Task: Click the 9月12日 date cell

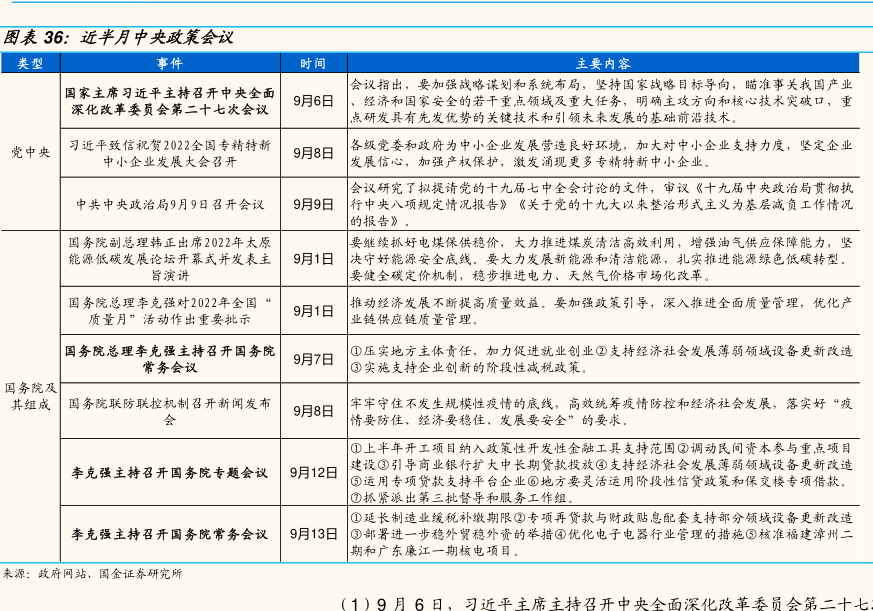Action: click(313, 473)
